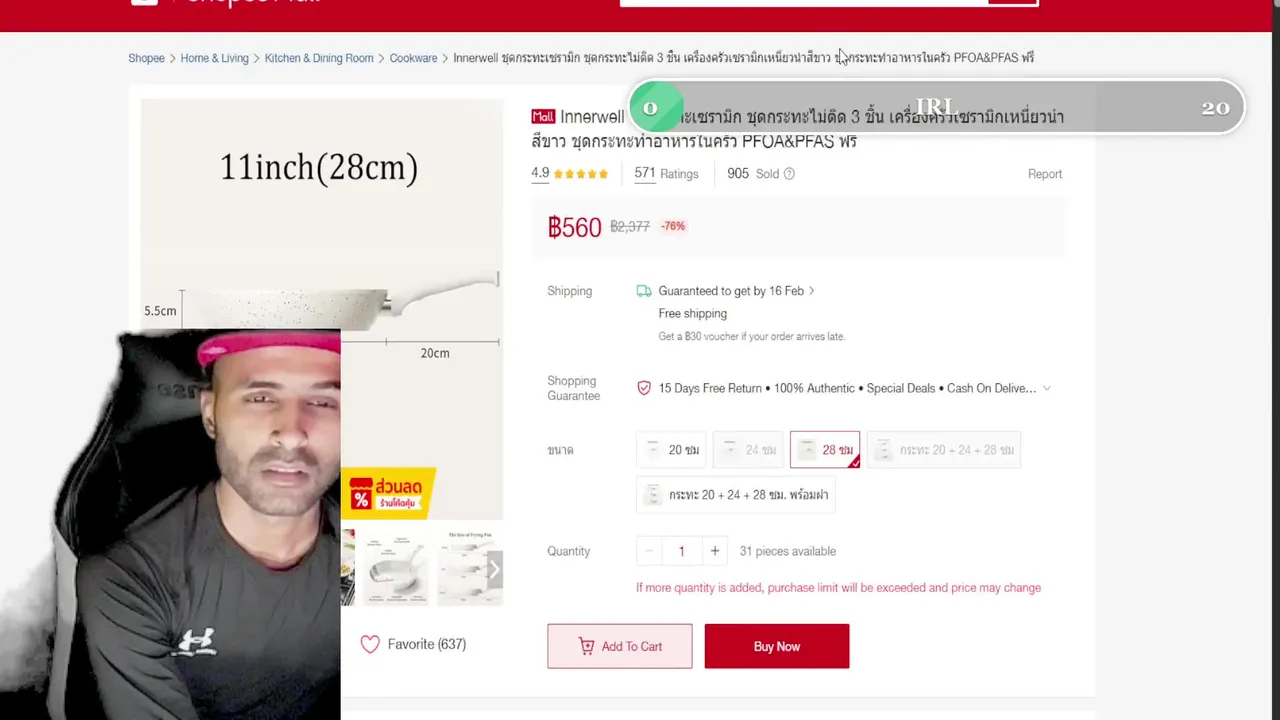Increase quantity with the plus button
Image resolution: width=1280 pixels, height=720 pixels.
click(x=714, y=551)
